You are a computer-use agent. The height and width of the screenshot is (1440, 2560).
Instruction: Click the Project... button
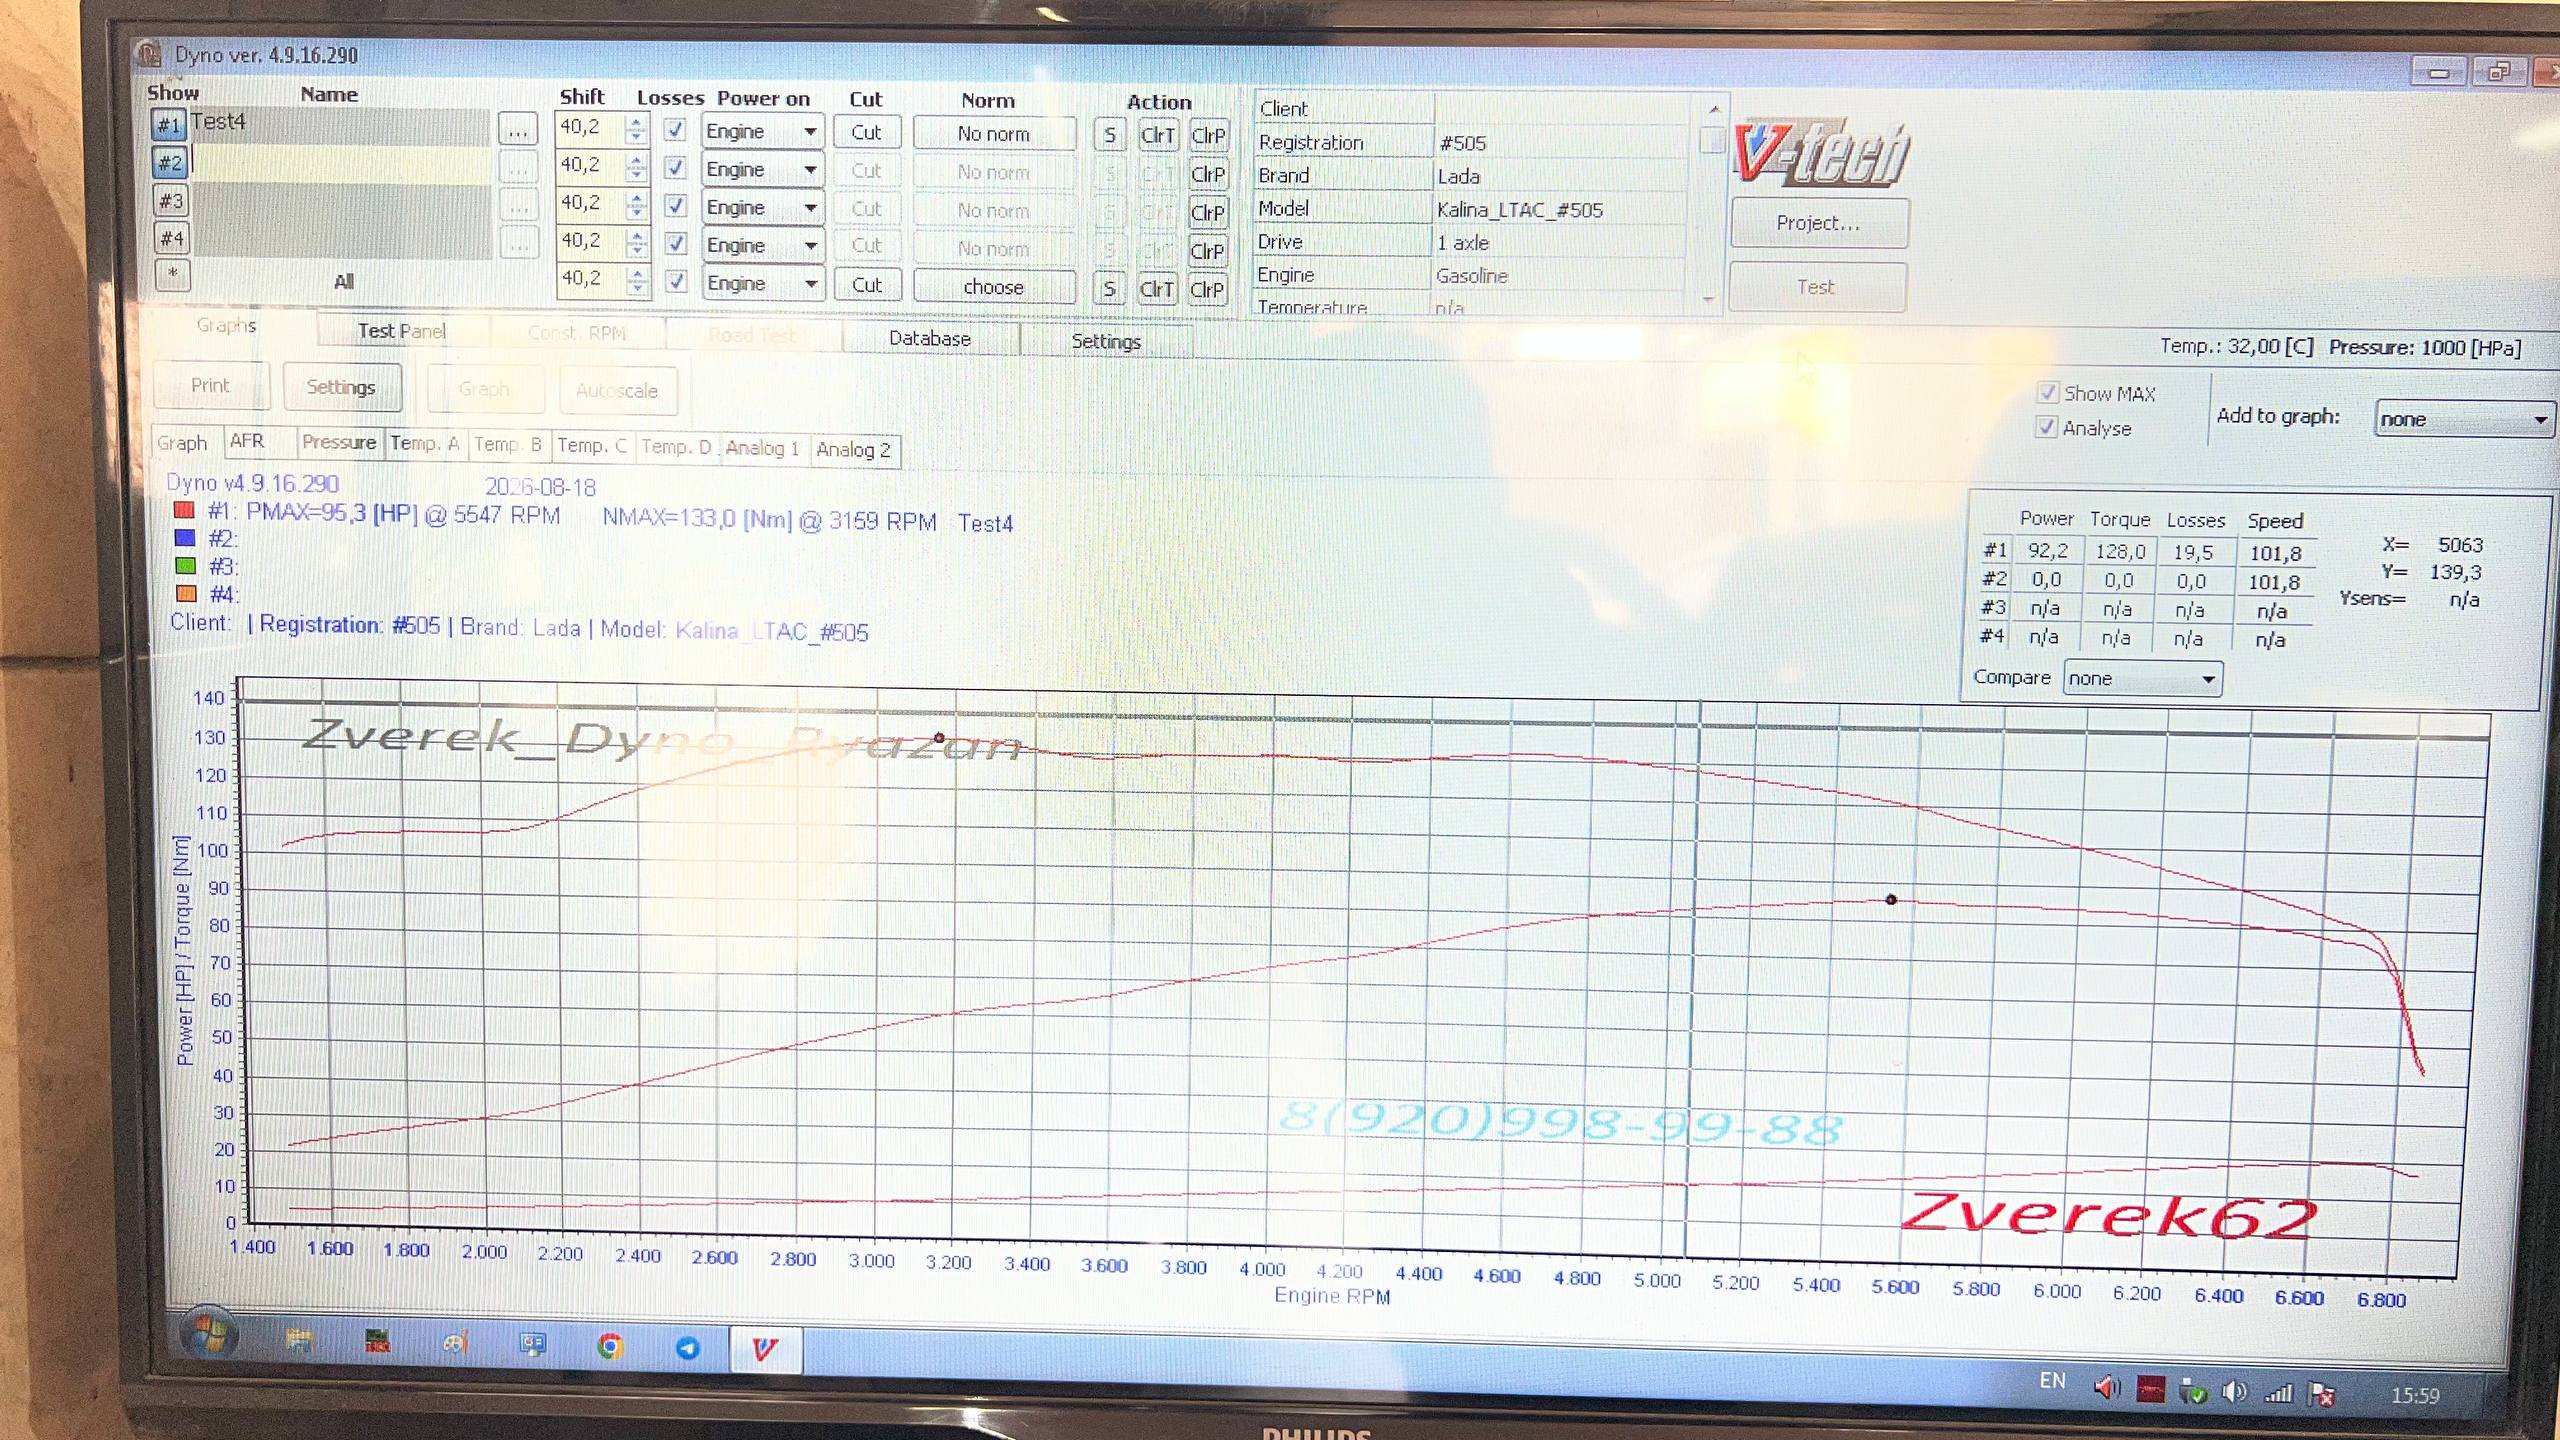click(x=1818, y=223)
